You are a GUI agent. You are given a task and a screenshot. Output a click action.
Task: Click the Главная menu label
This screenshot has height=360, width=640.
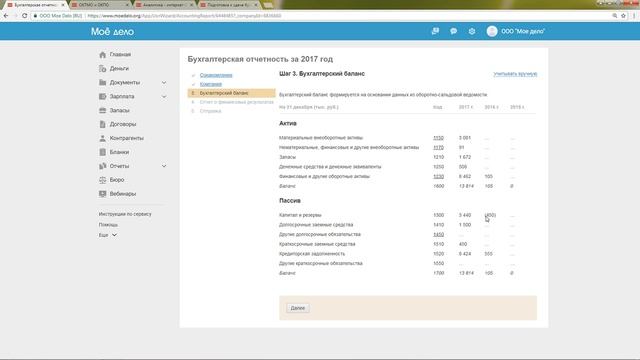point(120,55)
